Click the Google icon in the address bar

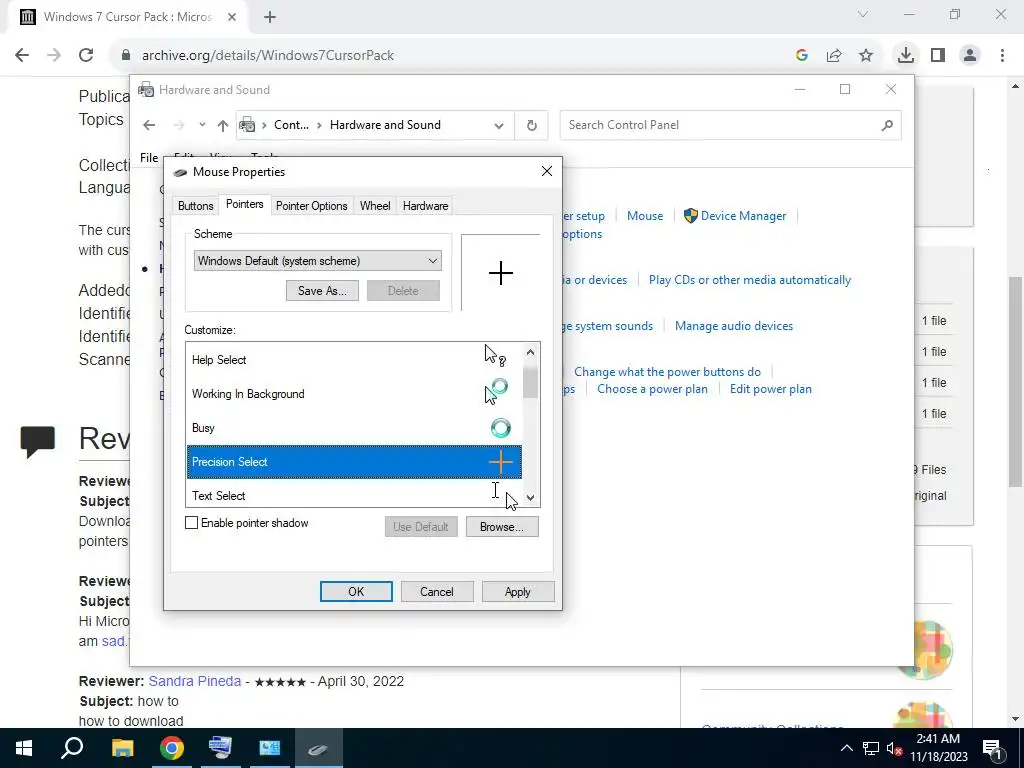click(x=801, y=56)
